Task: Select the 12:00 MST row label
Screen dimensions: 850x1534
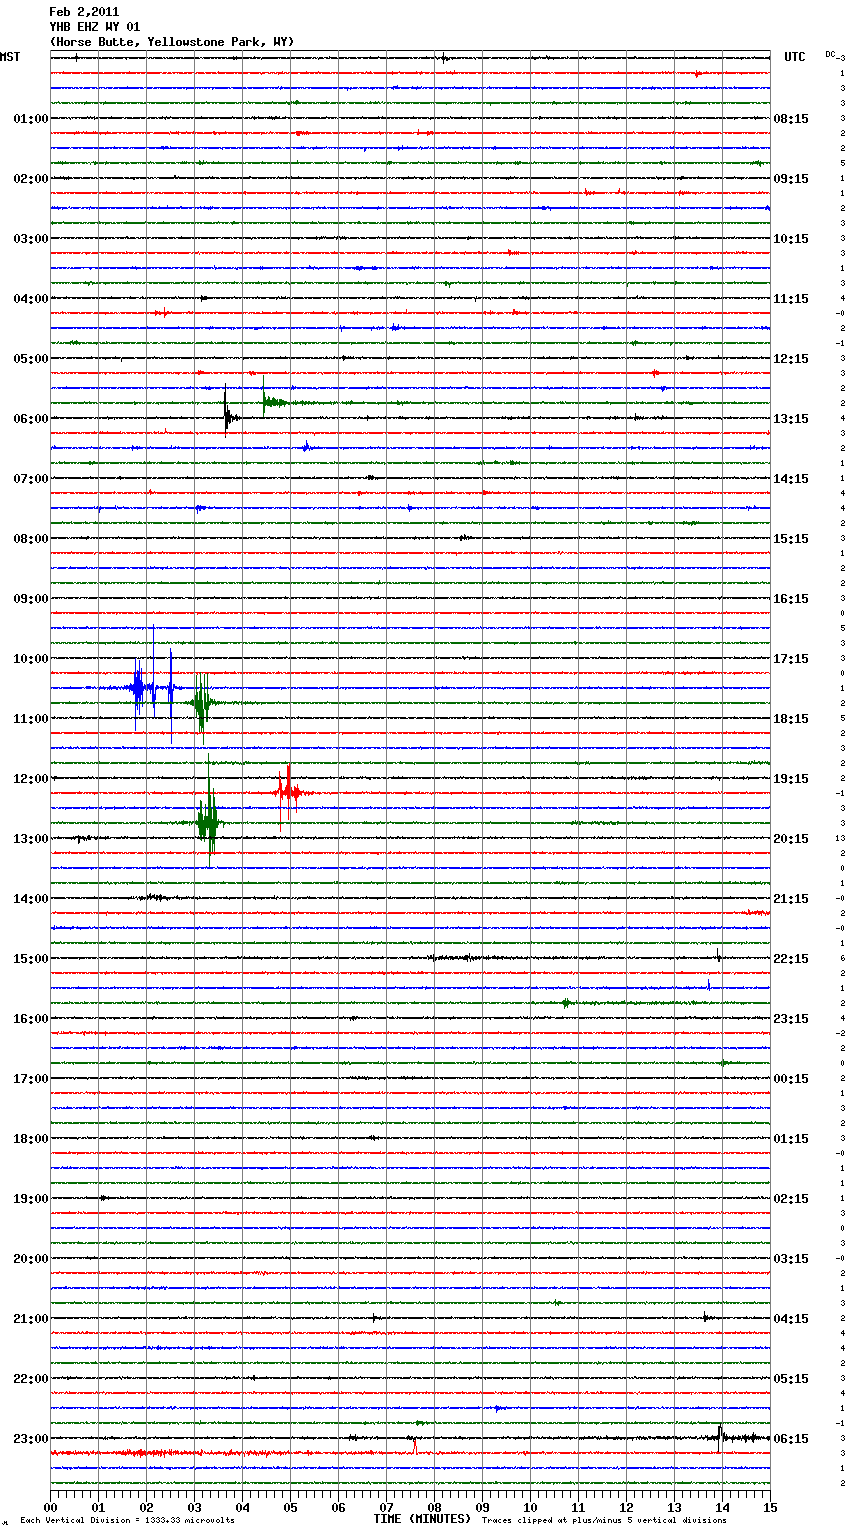Action: click(x=31, y=779)
